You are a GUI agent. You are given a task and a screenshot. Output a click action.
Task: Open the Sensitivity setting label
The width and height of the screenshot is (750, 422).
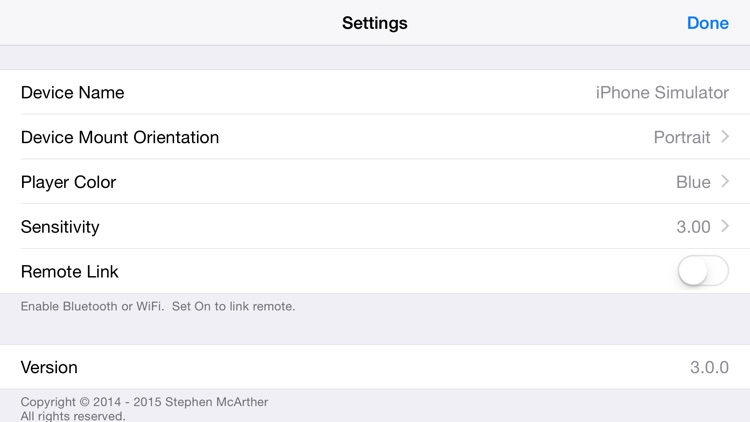[x=60, y=227]
